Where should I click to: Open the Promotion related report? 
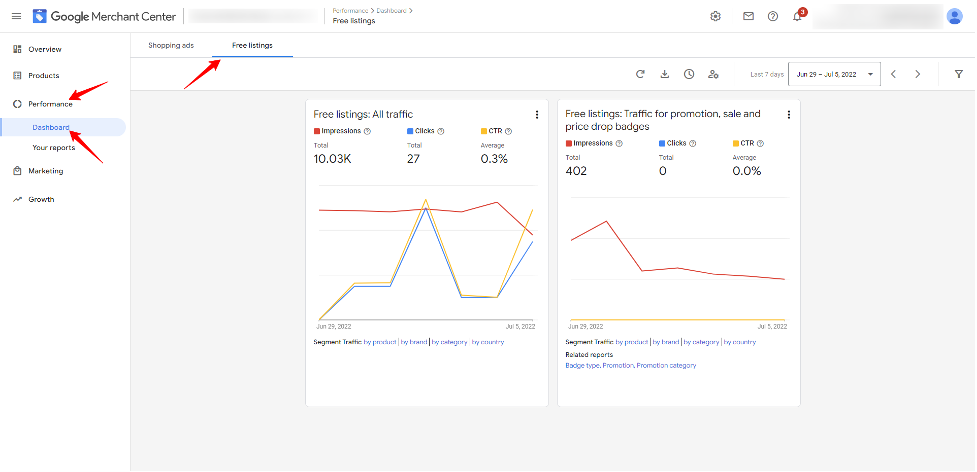[x=618, y=366]
